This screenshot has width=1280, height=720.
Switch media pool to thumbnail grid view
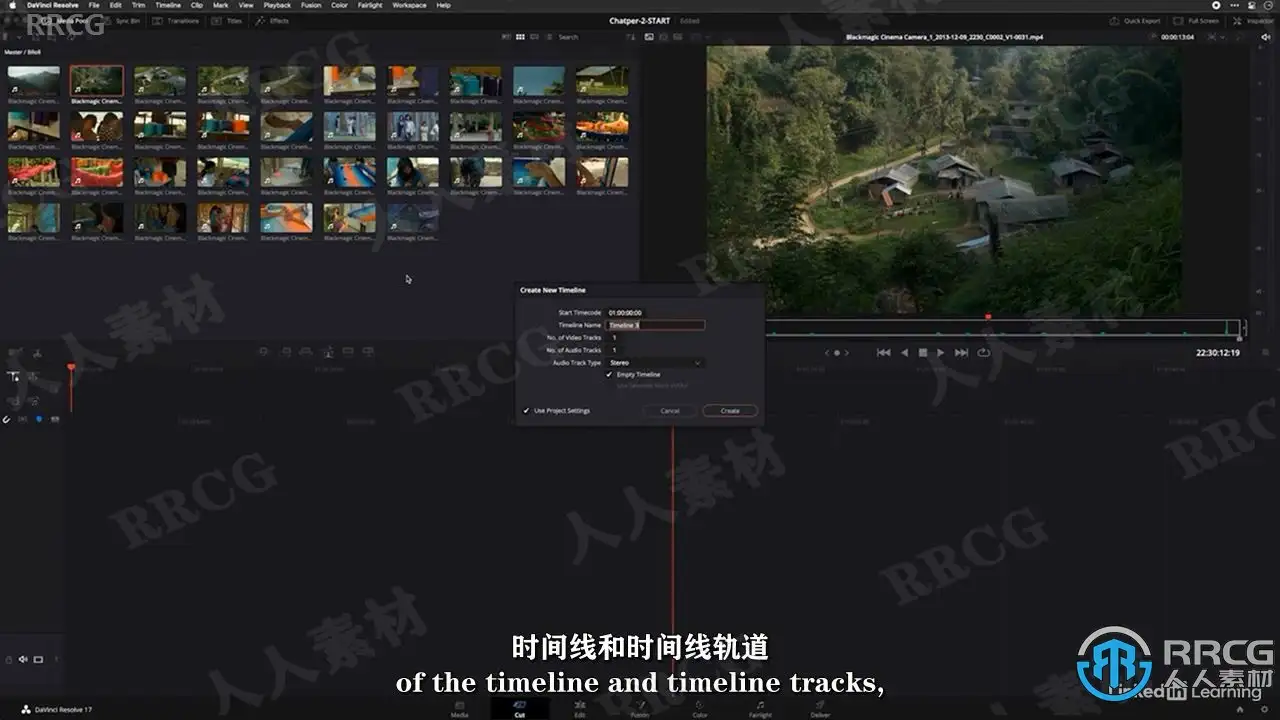(520, 37)
